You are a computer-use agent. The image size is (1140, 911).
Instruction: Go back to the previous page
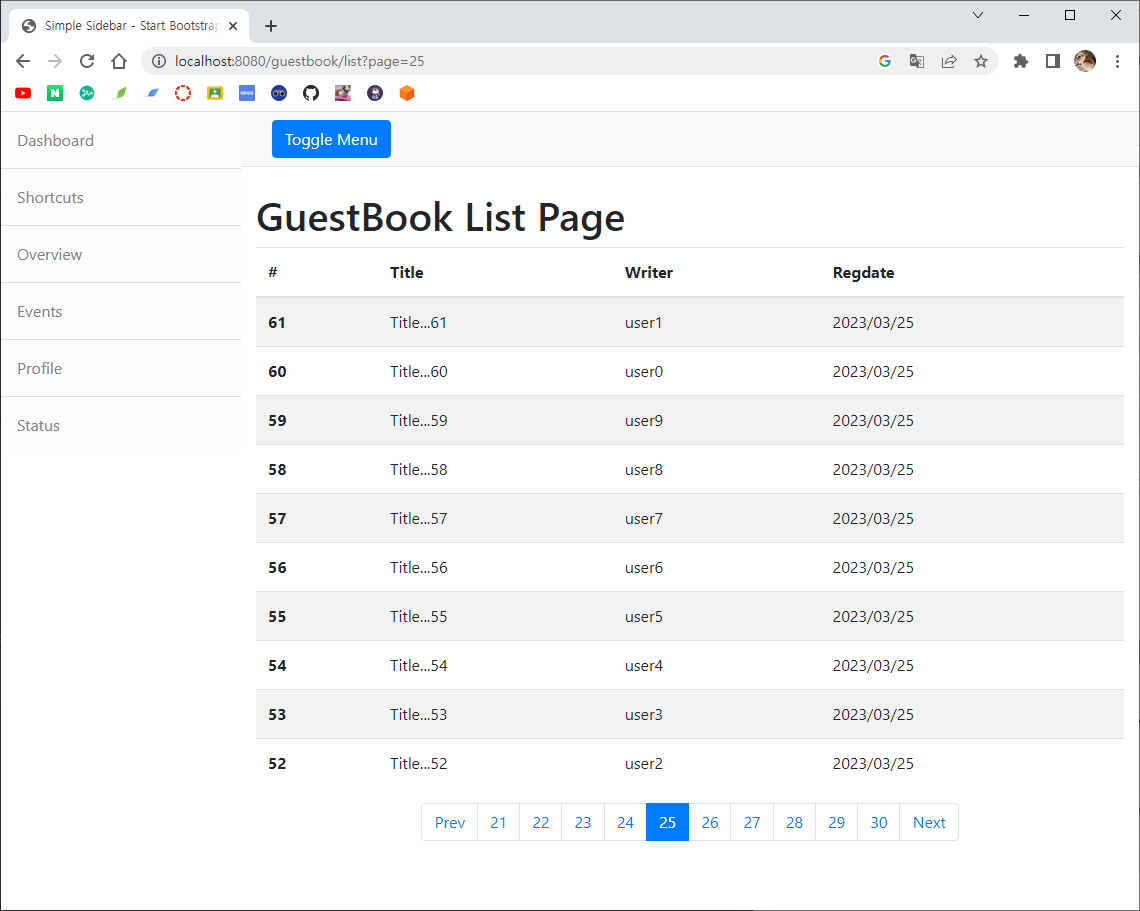(23, 61)
